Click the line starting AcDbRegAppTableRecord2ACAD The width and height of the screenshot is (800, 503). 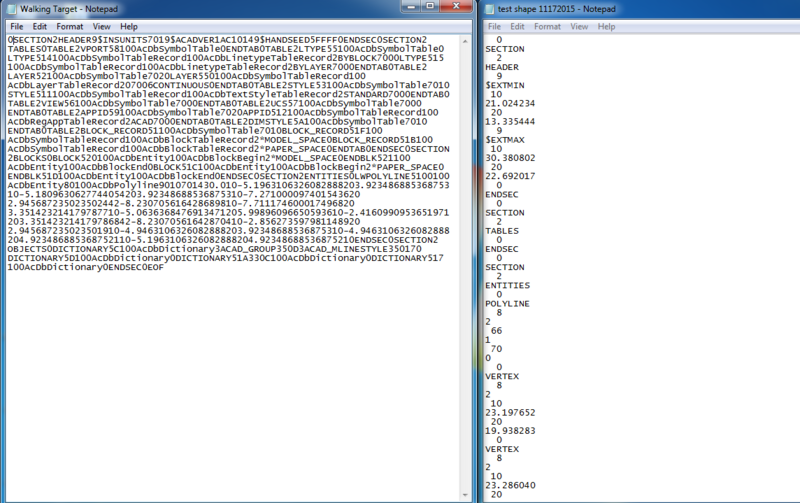pos(217,121)
